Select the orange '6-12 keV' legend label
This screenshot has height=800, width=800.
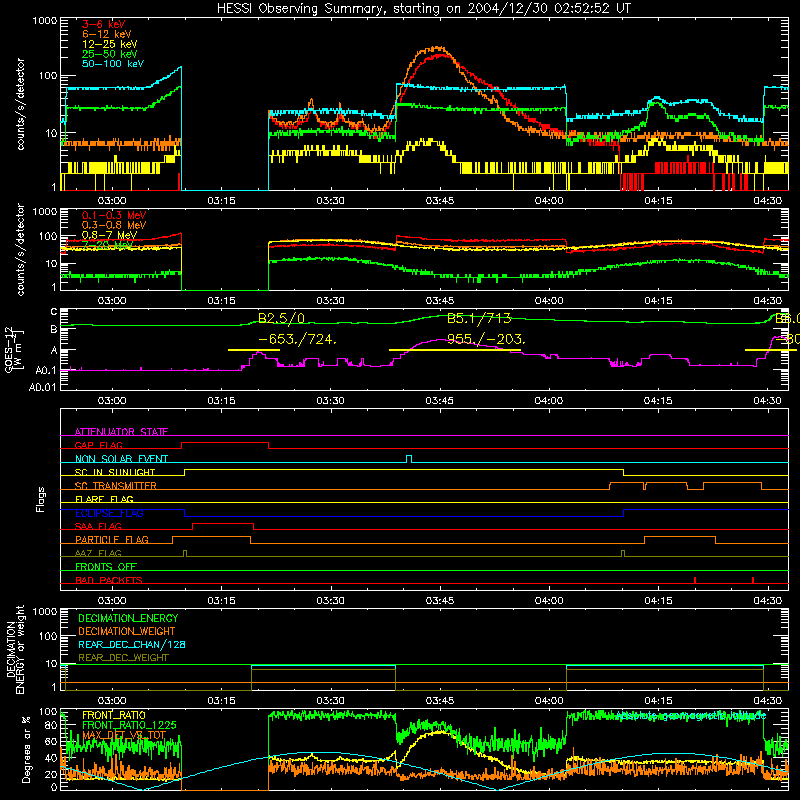point(107,34)
